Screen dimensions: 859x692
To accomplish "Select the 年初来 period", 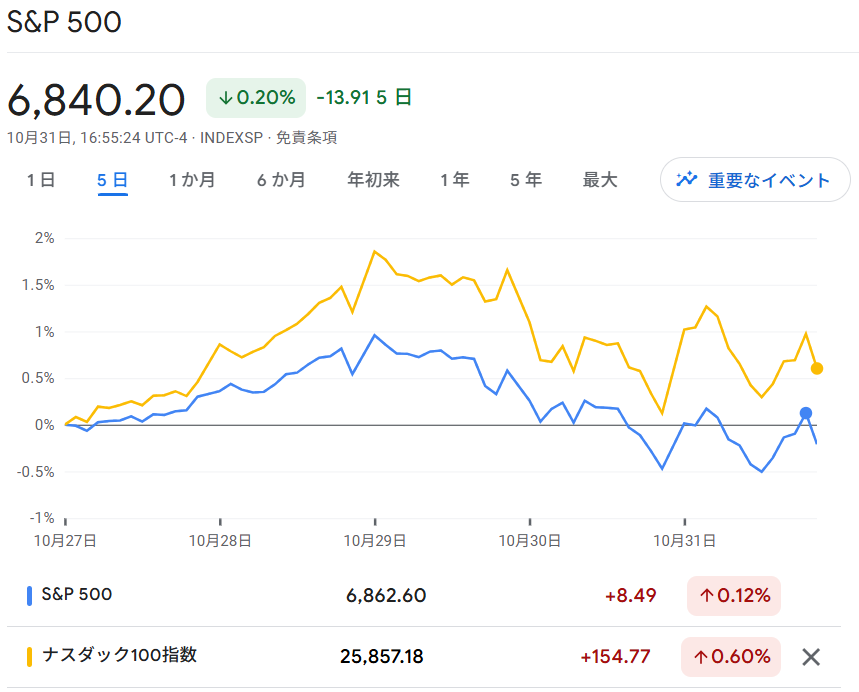I will pos(374,179).
